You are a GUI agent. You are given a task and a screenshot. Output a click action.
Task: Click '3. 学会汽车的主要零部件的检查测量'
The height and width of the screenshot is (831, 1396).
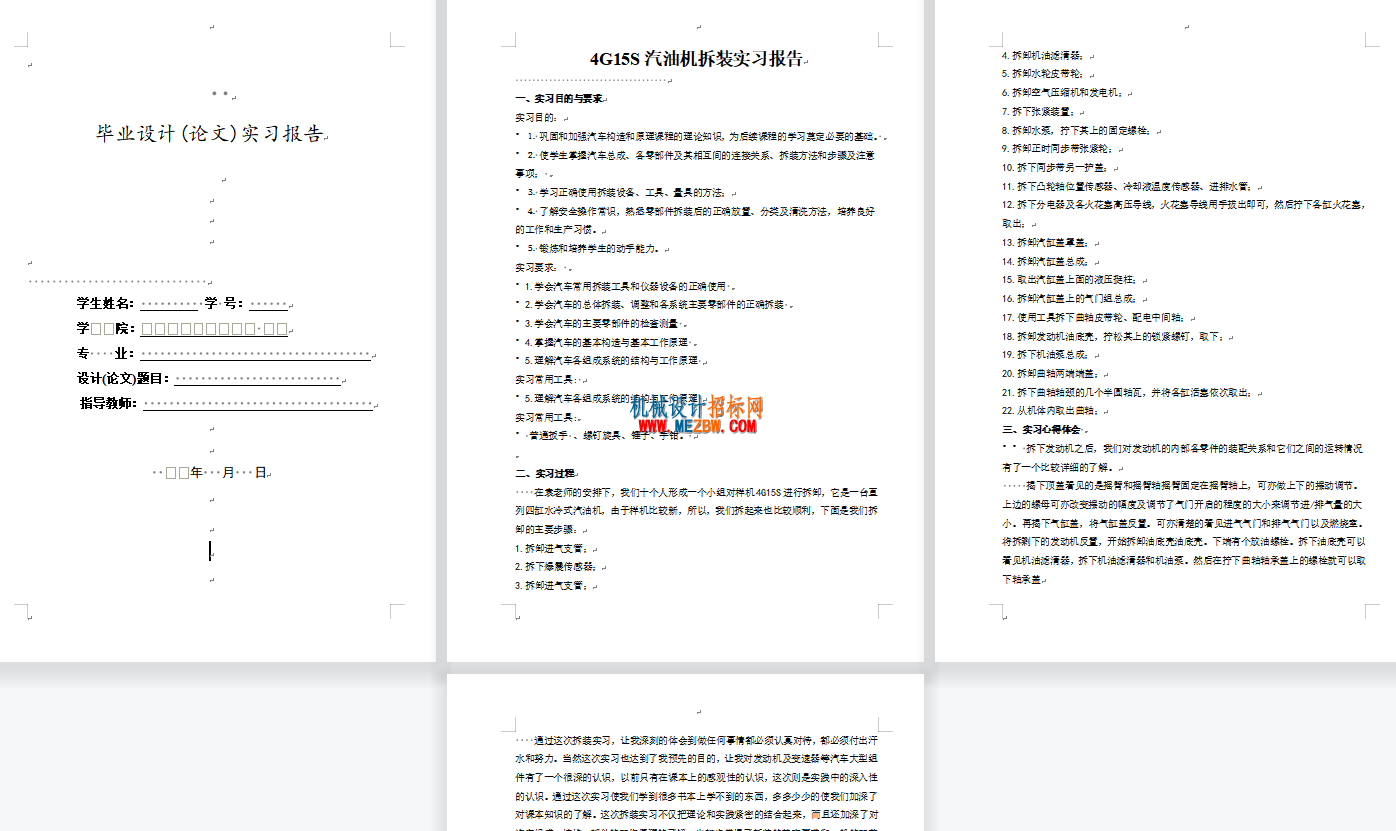tap(601, 323)
